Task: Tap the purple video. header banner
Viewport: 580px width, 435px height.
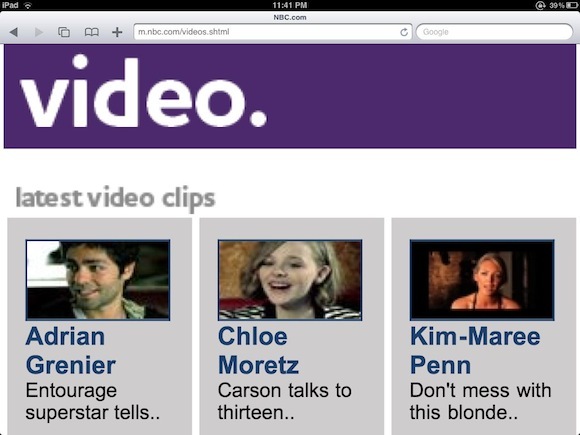Action: [x=290, y=96]
